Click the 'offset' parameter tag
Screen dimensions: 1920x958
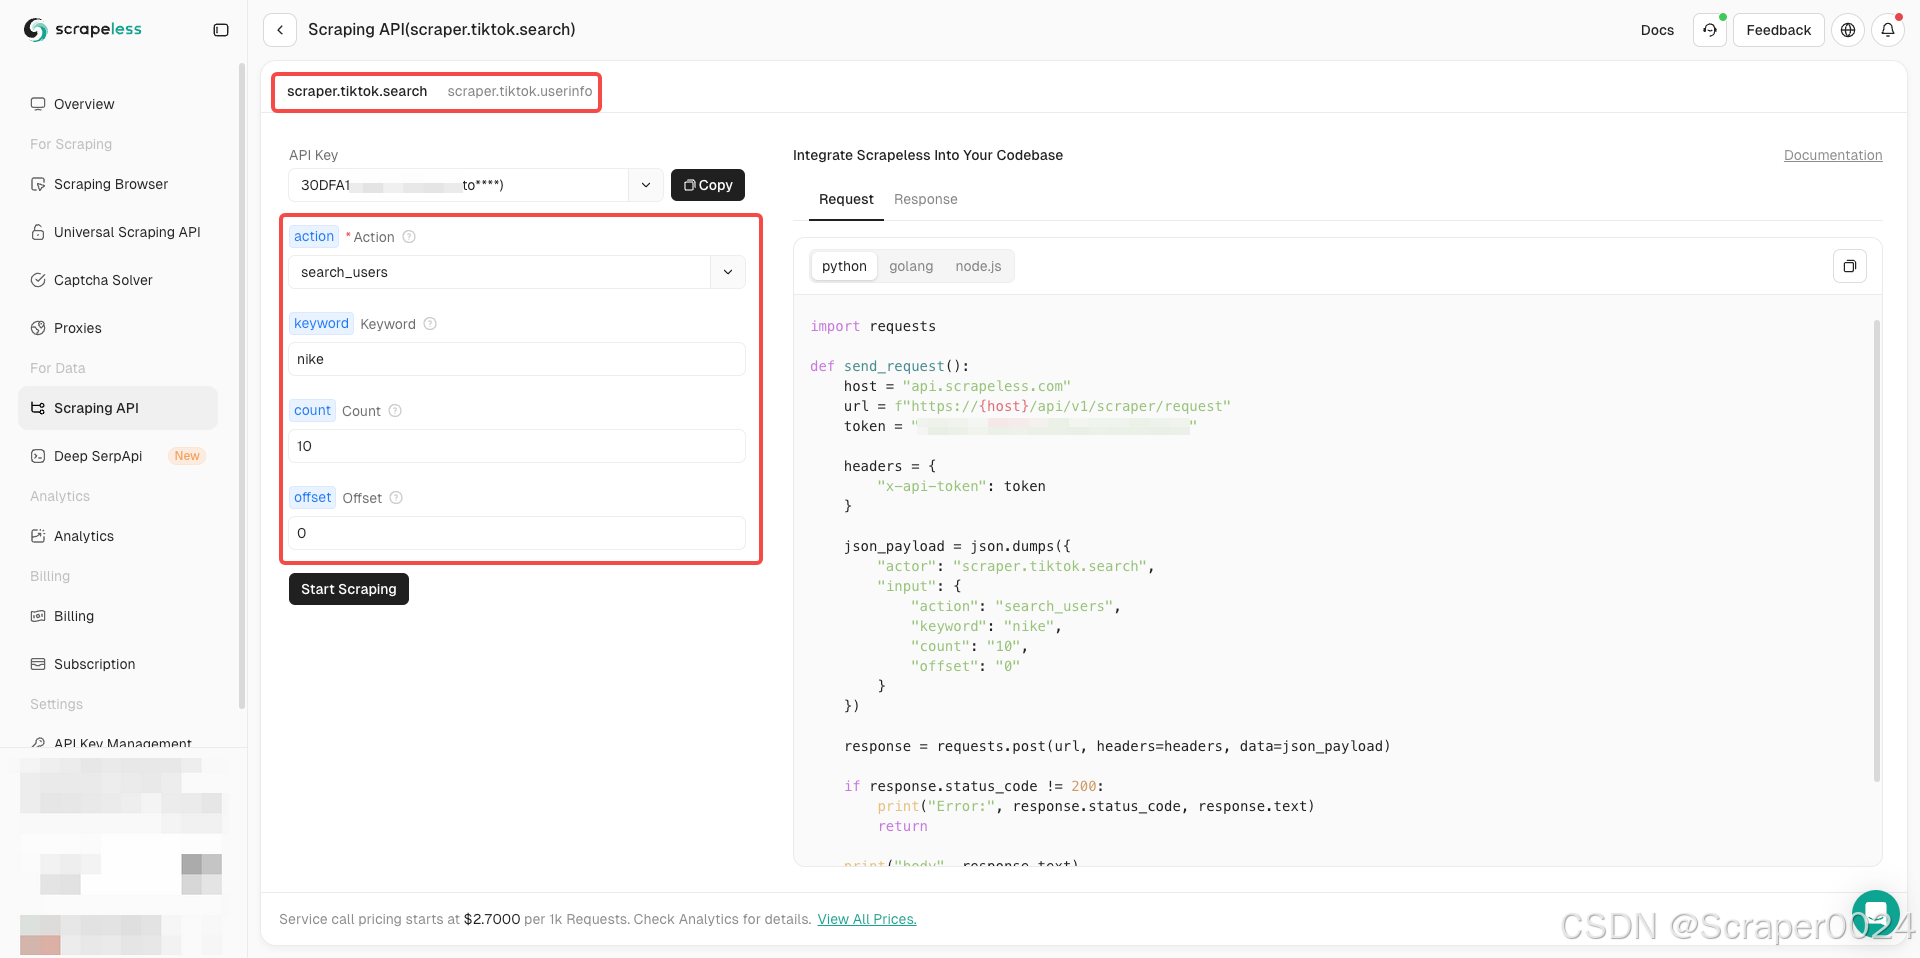[x=313, y=498]
